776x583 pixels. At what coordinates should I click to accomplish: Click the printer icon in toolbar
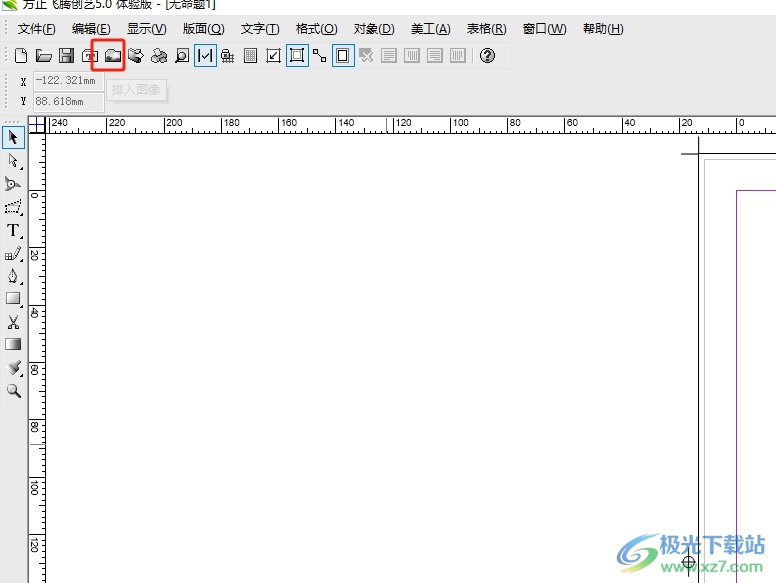tap(159, 56)
